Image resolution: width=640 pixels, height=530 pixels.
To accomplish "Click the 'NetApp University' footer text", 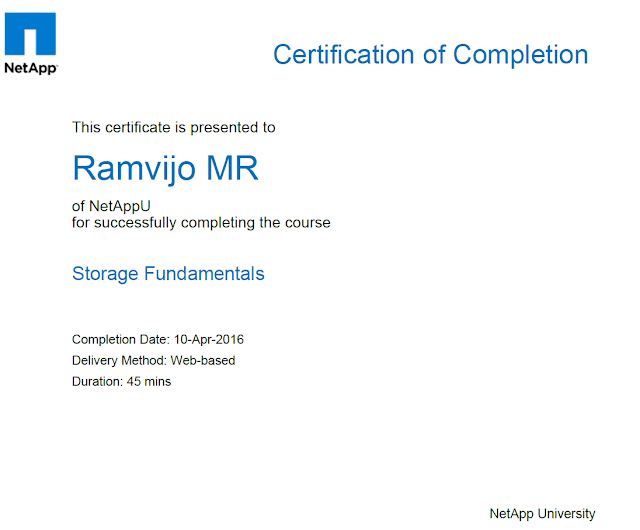I will (542, 514).
